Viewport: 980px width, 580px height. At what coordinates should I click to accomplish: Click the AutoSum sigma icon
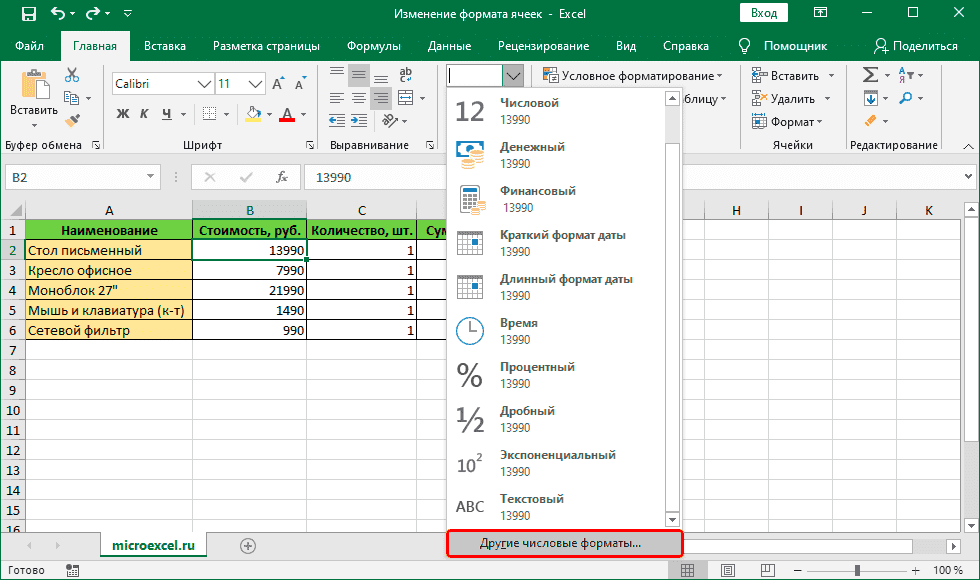(x=872, y=74)
